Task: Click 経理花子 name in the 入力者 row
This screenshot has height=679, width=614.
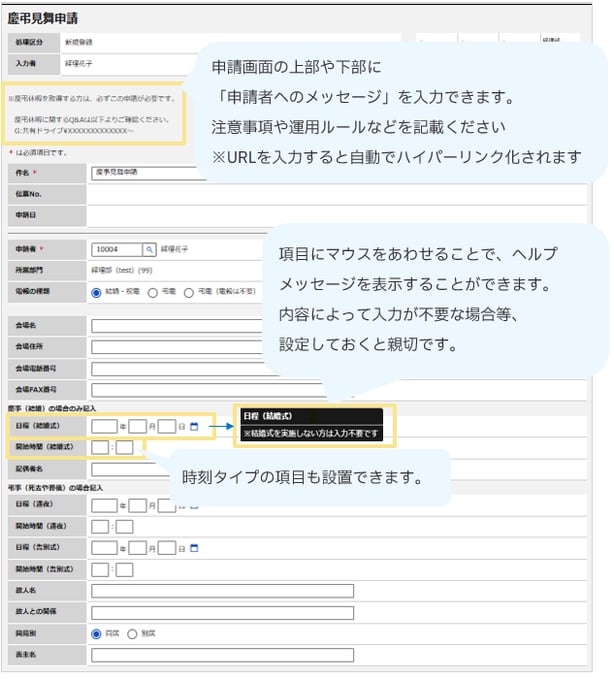Action: coord(79,64)
